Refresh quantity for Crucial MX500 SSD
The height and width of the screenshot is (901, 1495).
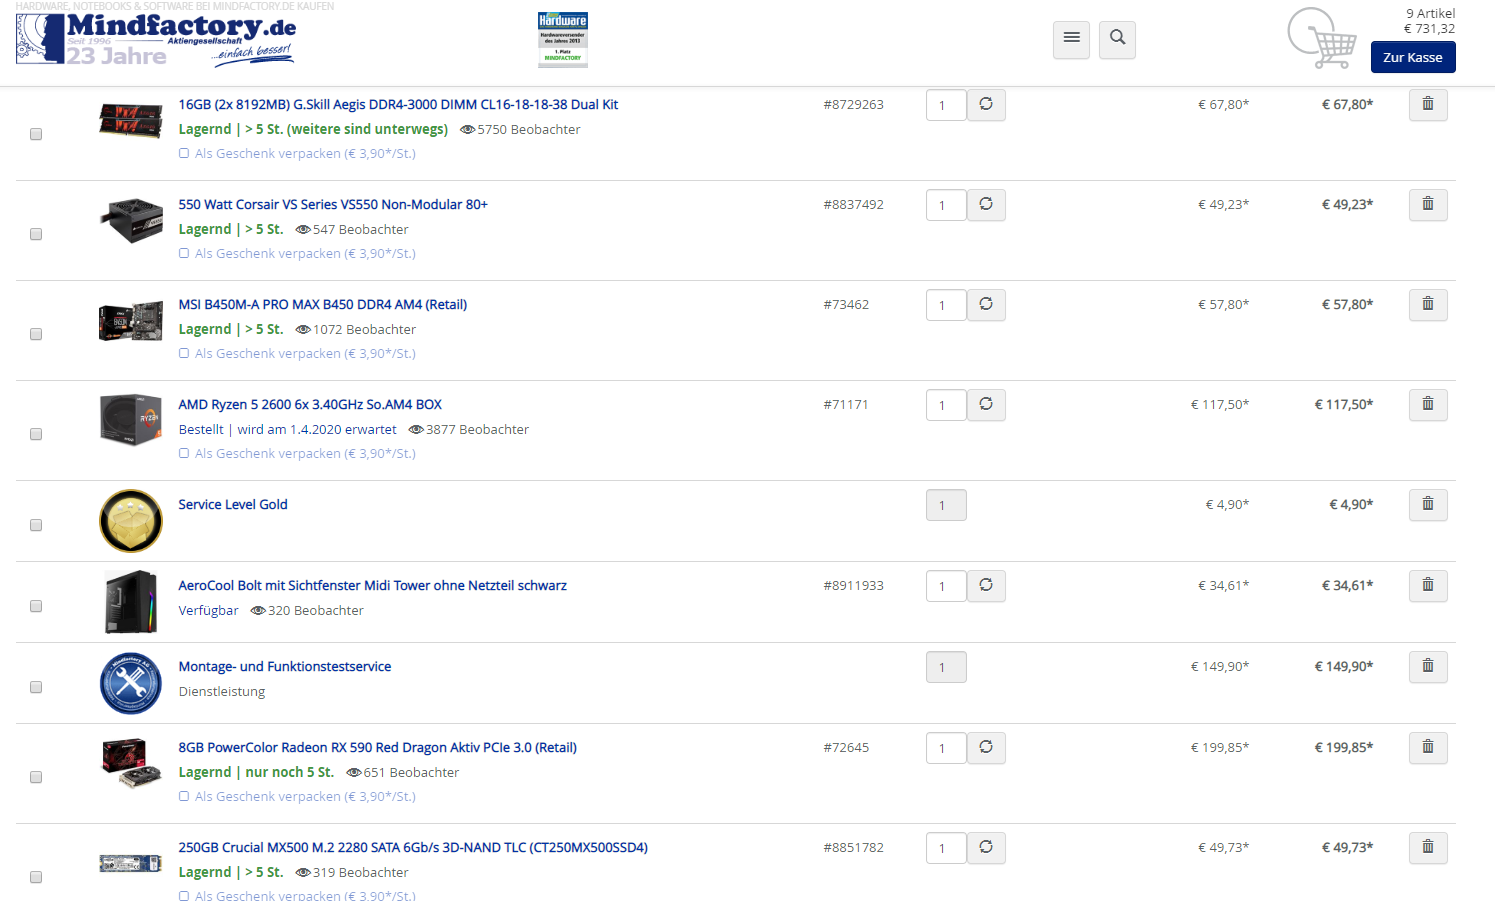click(986, 847)
